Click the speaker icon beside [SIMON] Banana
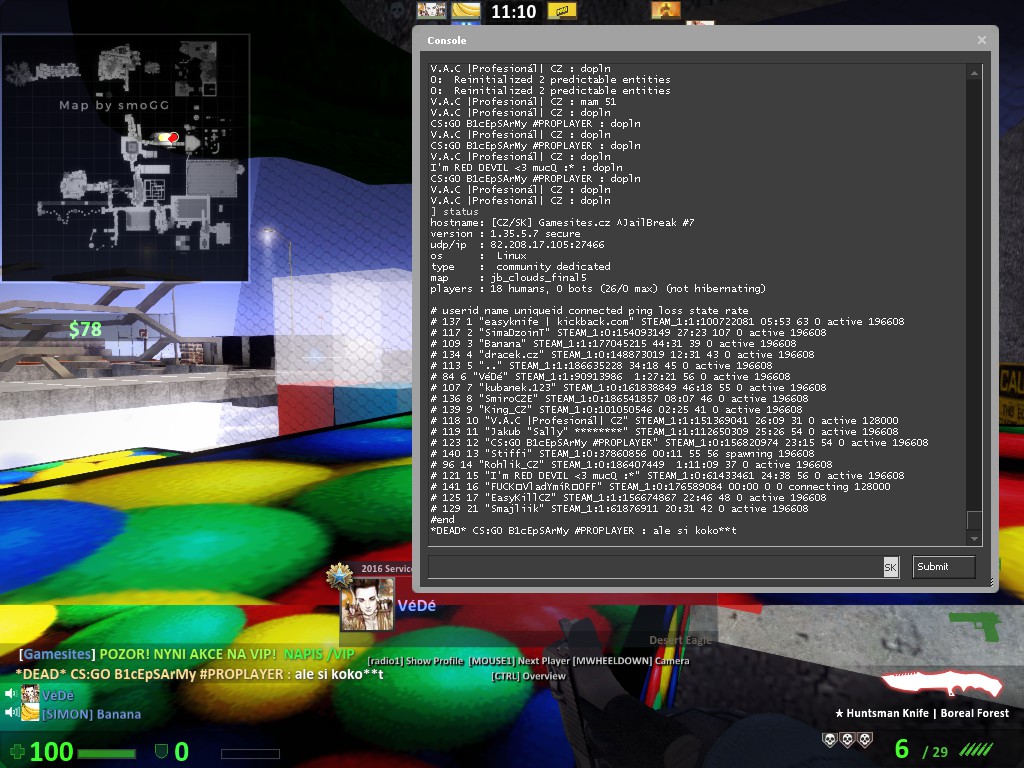This screenshot has height=768, width=1024. click(11, 712)
